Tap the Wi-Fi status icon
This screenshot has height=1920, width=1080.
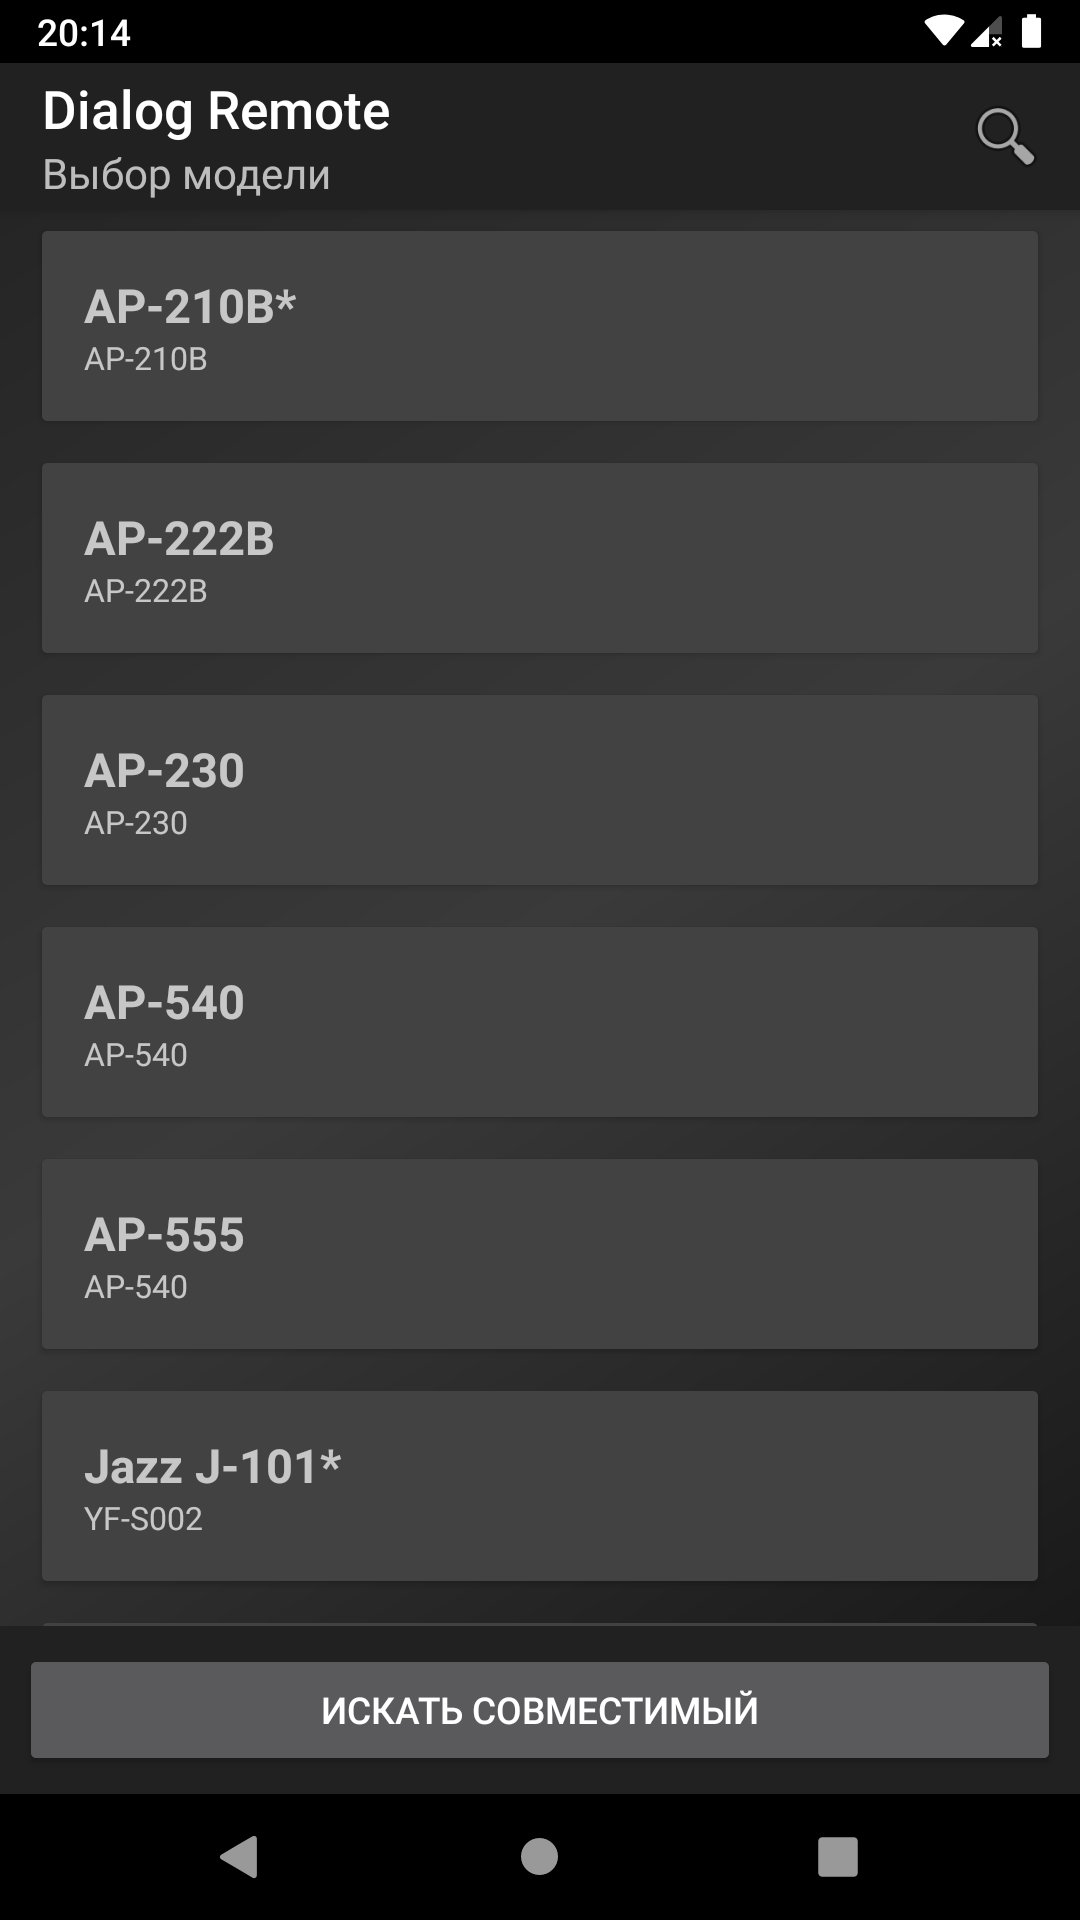coord(942,32)
